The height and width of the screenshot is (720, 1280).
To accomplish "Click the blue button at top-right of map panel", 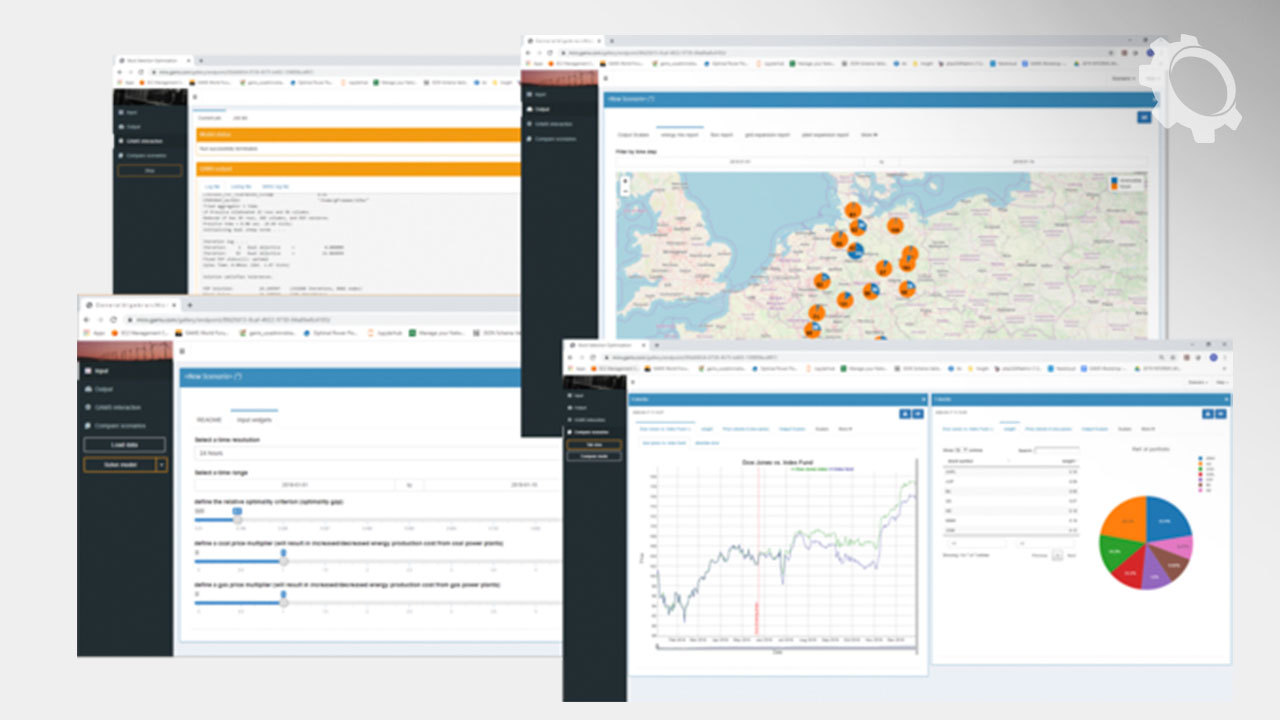I will coord(1144,117).
